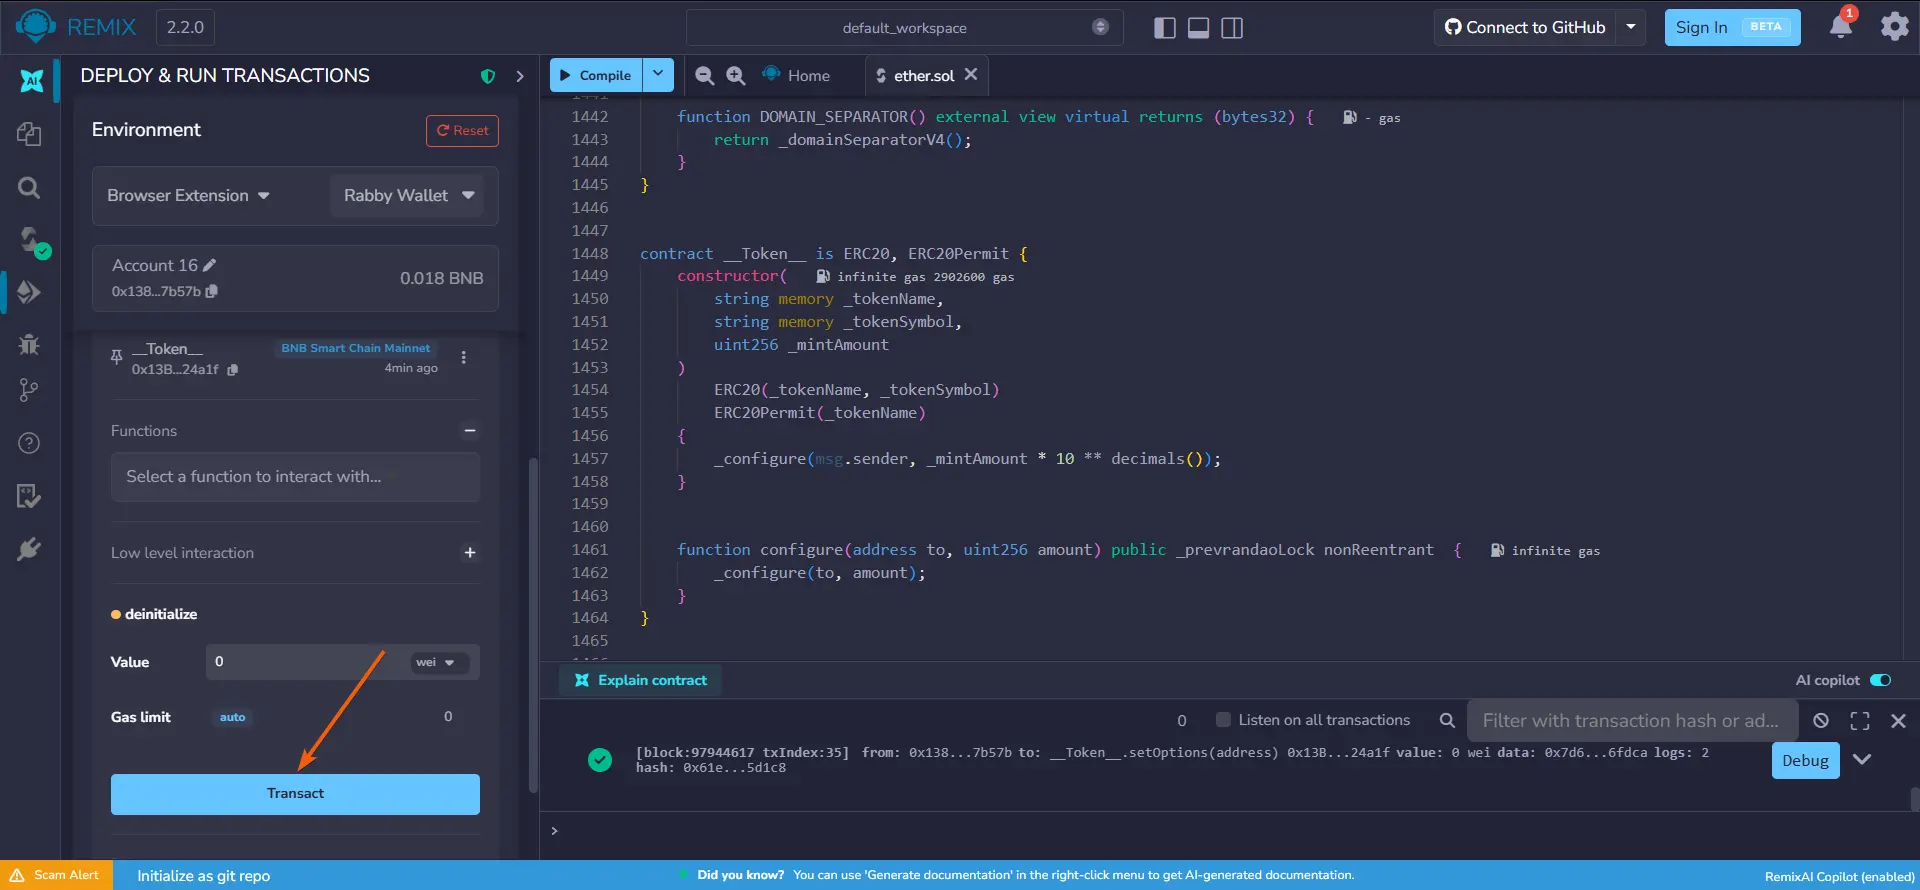Open the Debugger bug icon in sidebar

(29, 345)
